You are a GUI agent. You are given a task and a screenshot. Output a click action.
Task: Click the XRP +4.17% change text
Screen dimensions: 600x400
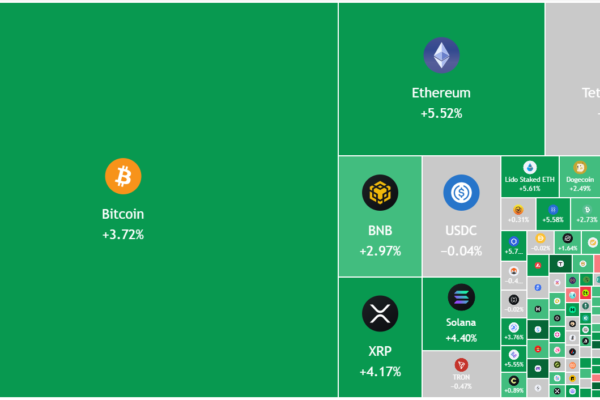coord(380,372)
